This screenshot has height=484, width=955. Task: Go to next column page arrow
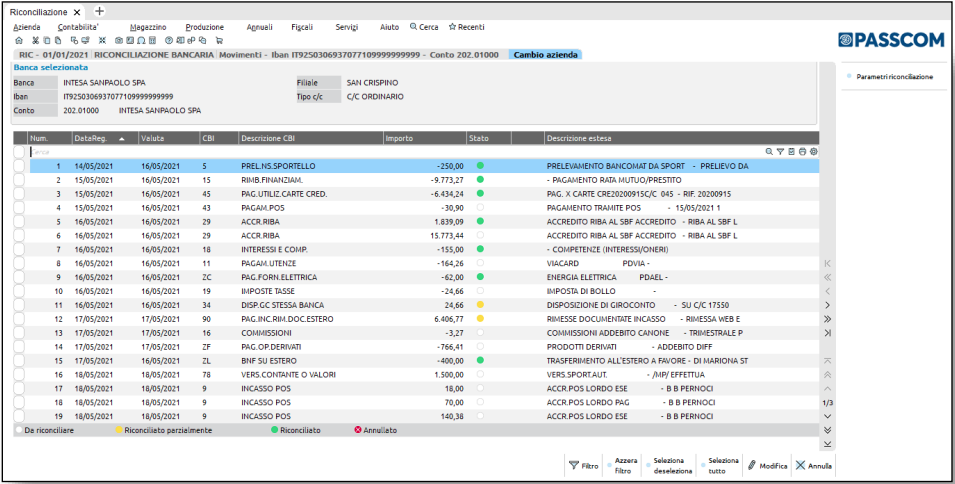827,304
